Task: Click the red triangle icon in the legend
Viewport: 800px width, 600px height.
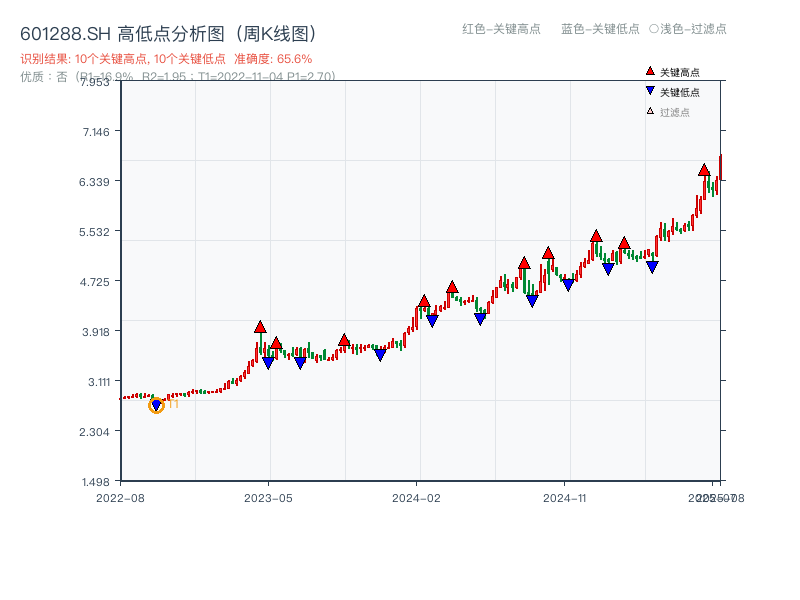Action: tap(650, 72)
